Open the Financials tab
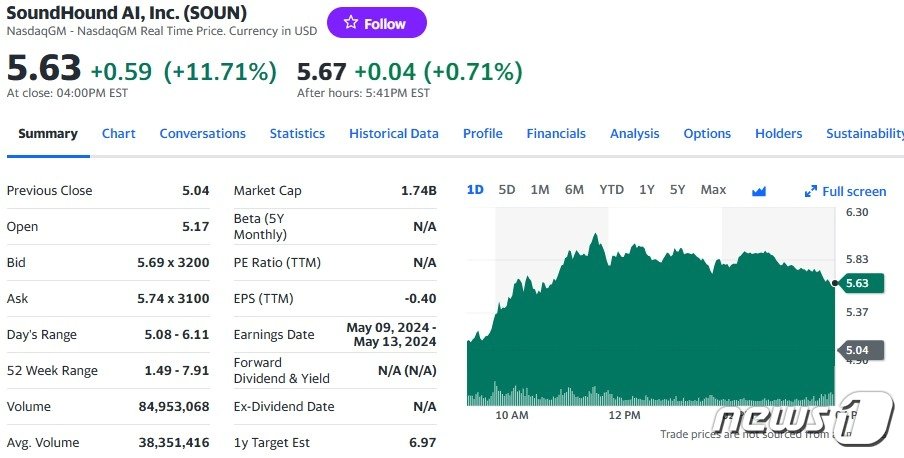The image size is (904, 458). 556,133
